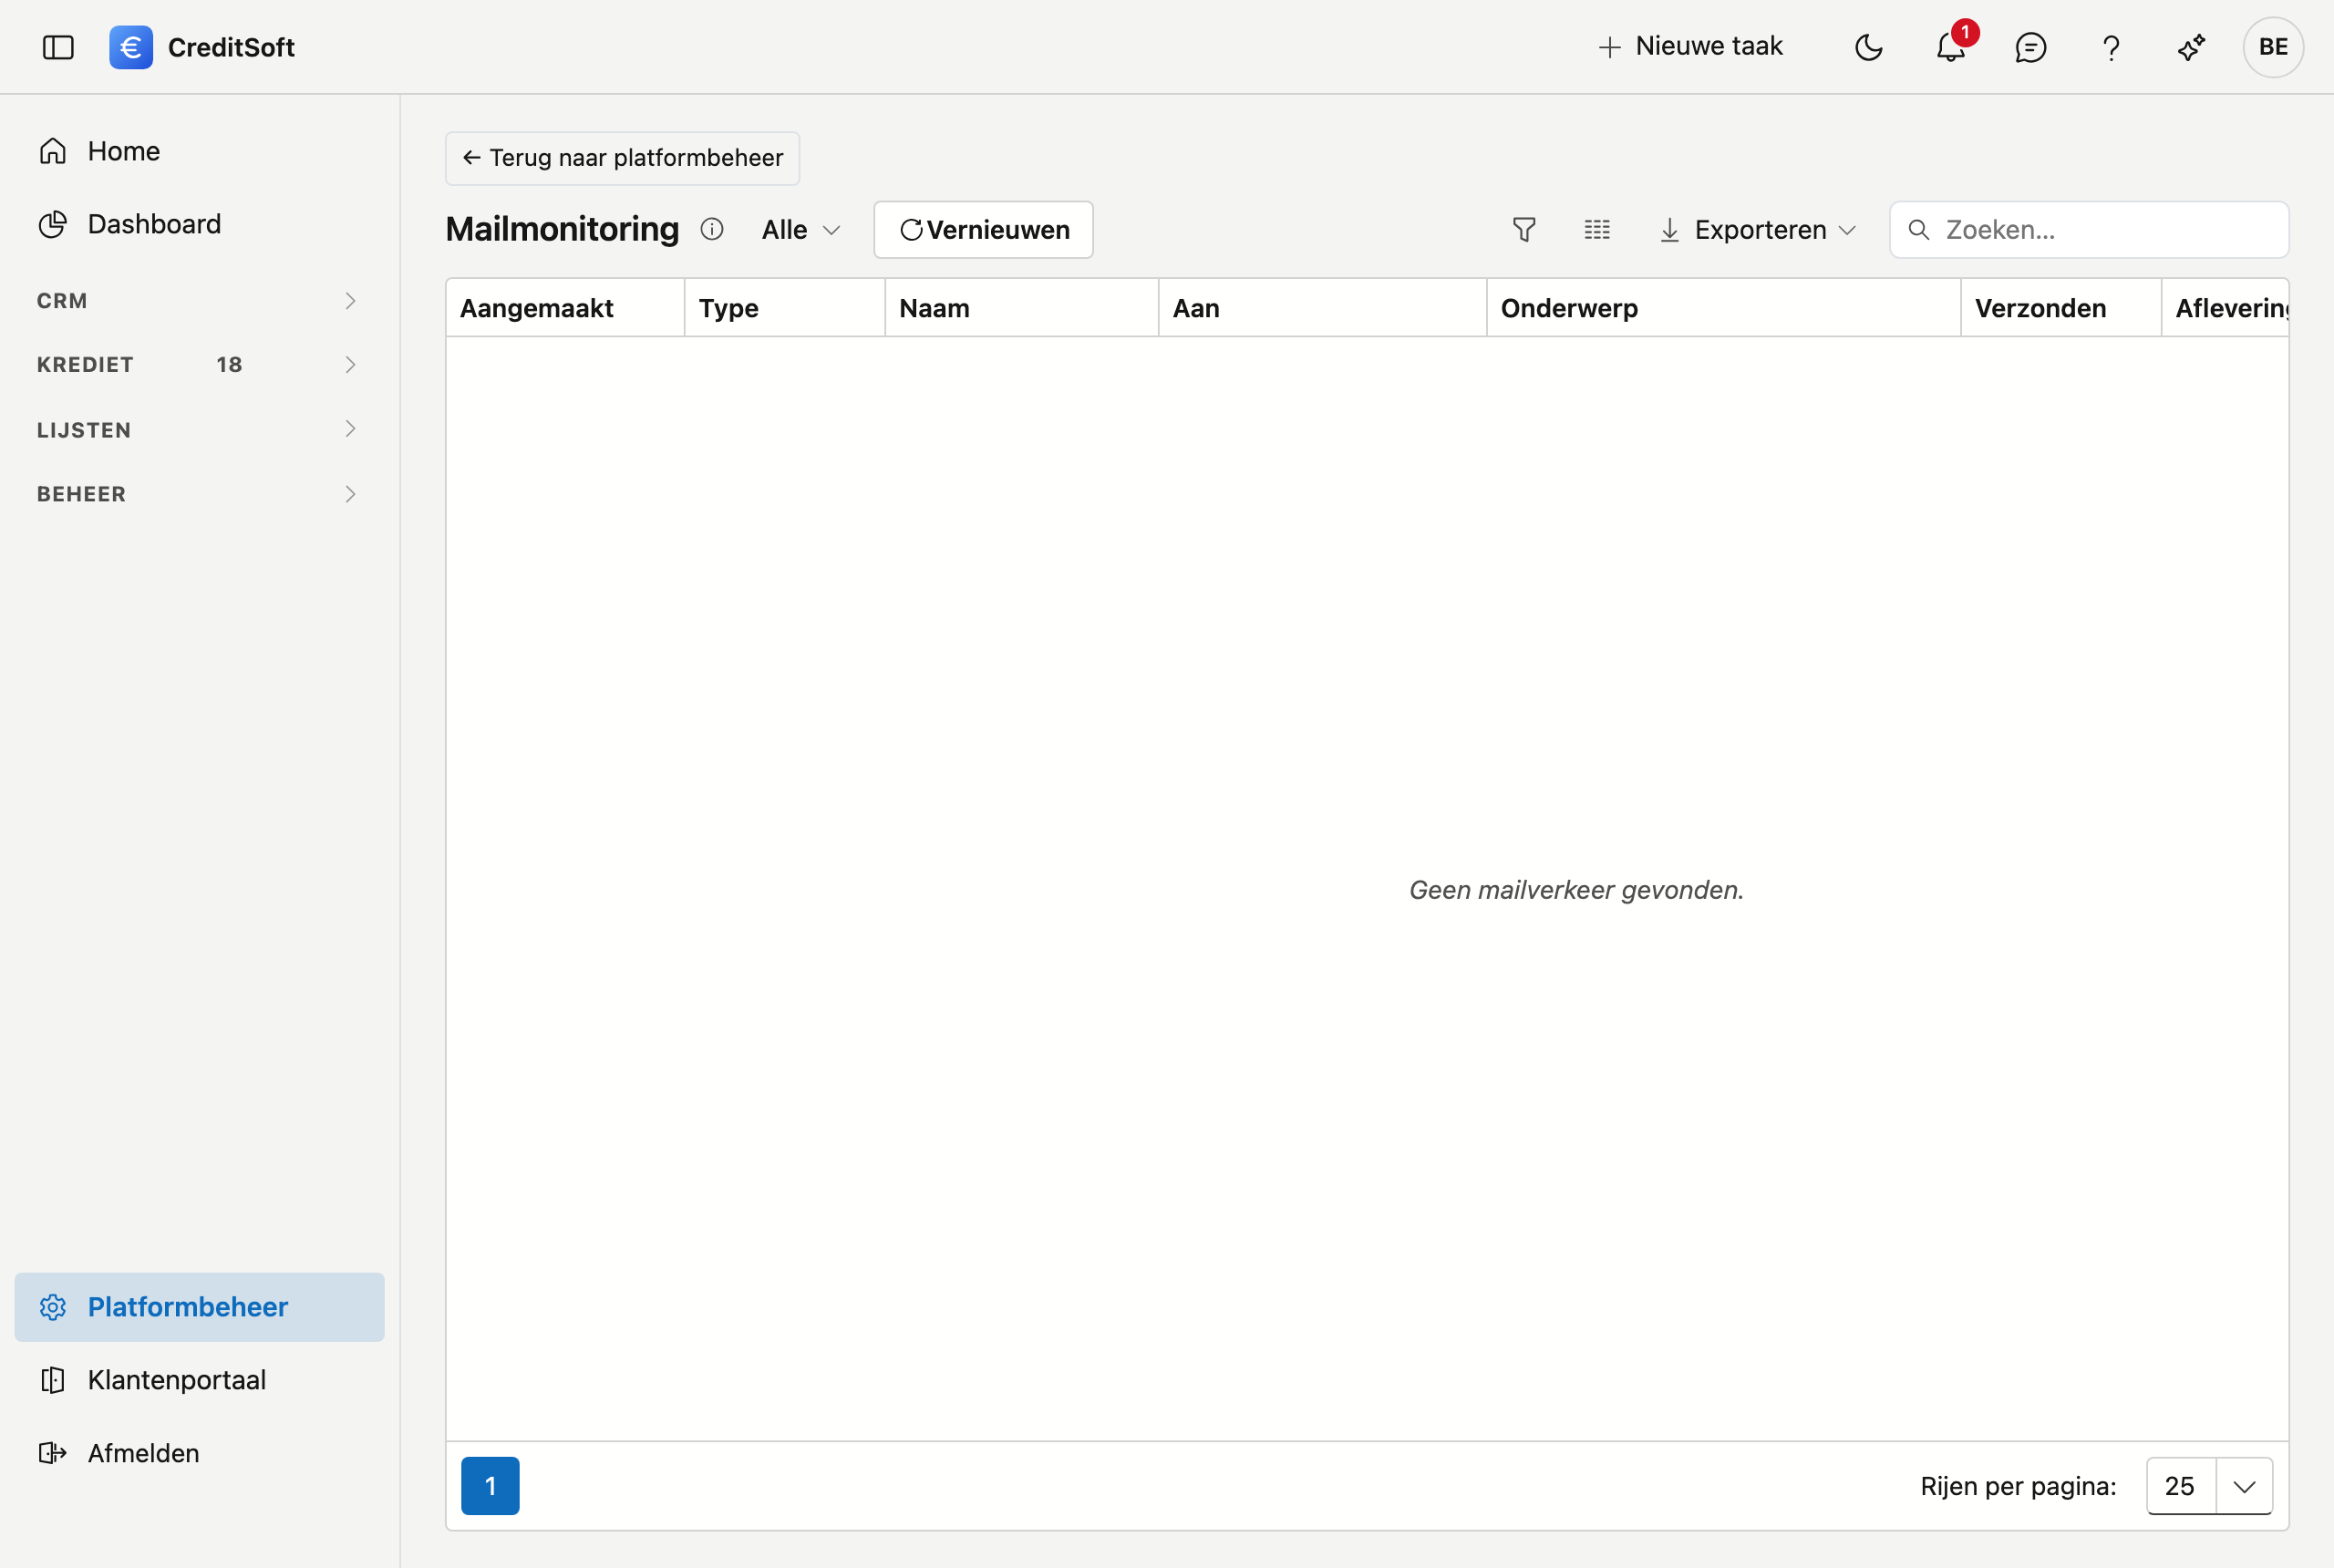Expand the BEHEER sidebar section
Screen dimensions: 2334x1568
[199, 494]
